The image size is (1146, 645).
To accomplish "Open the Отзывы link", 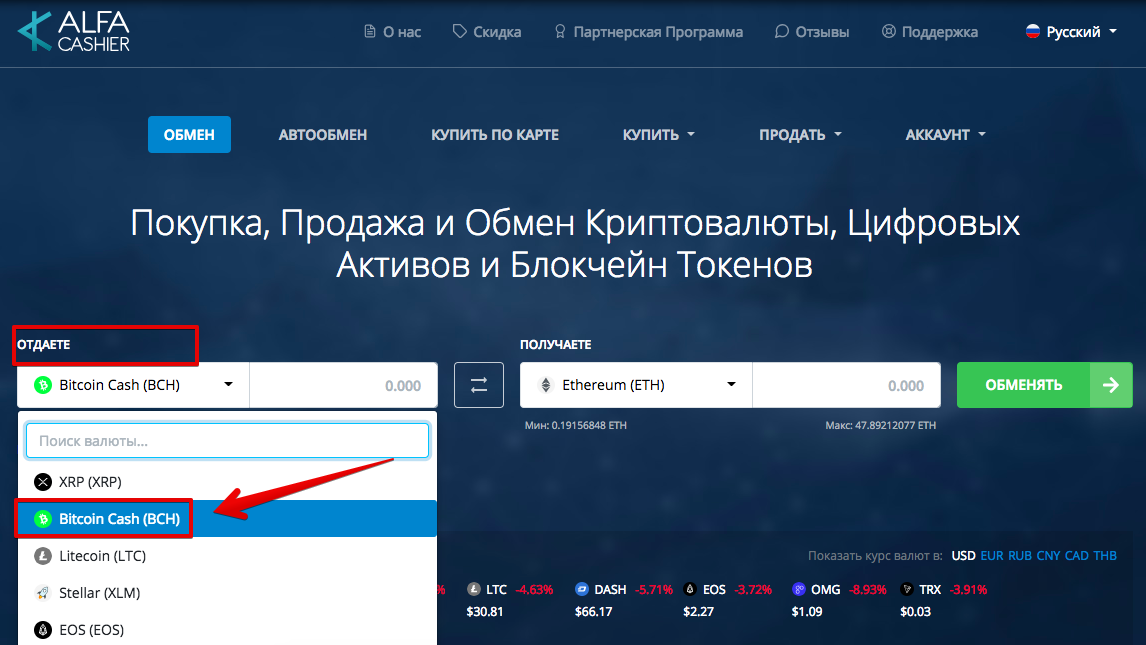I will pos(812,31).
